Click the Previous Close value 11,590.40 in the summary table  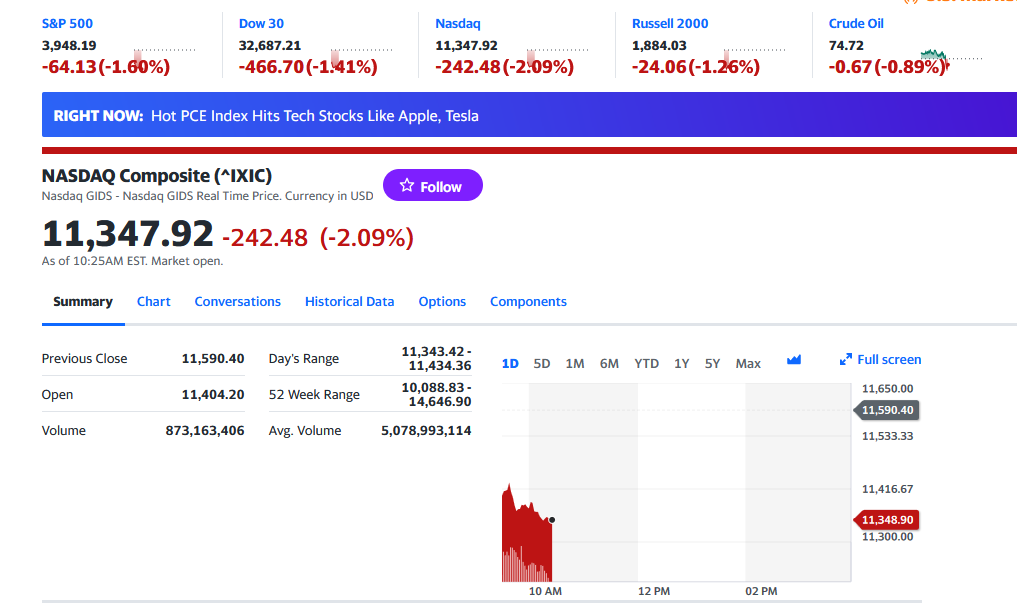click(x=213, y=359)
